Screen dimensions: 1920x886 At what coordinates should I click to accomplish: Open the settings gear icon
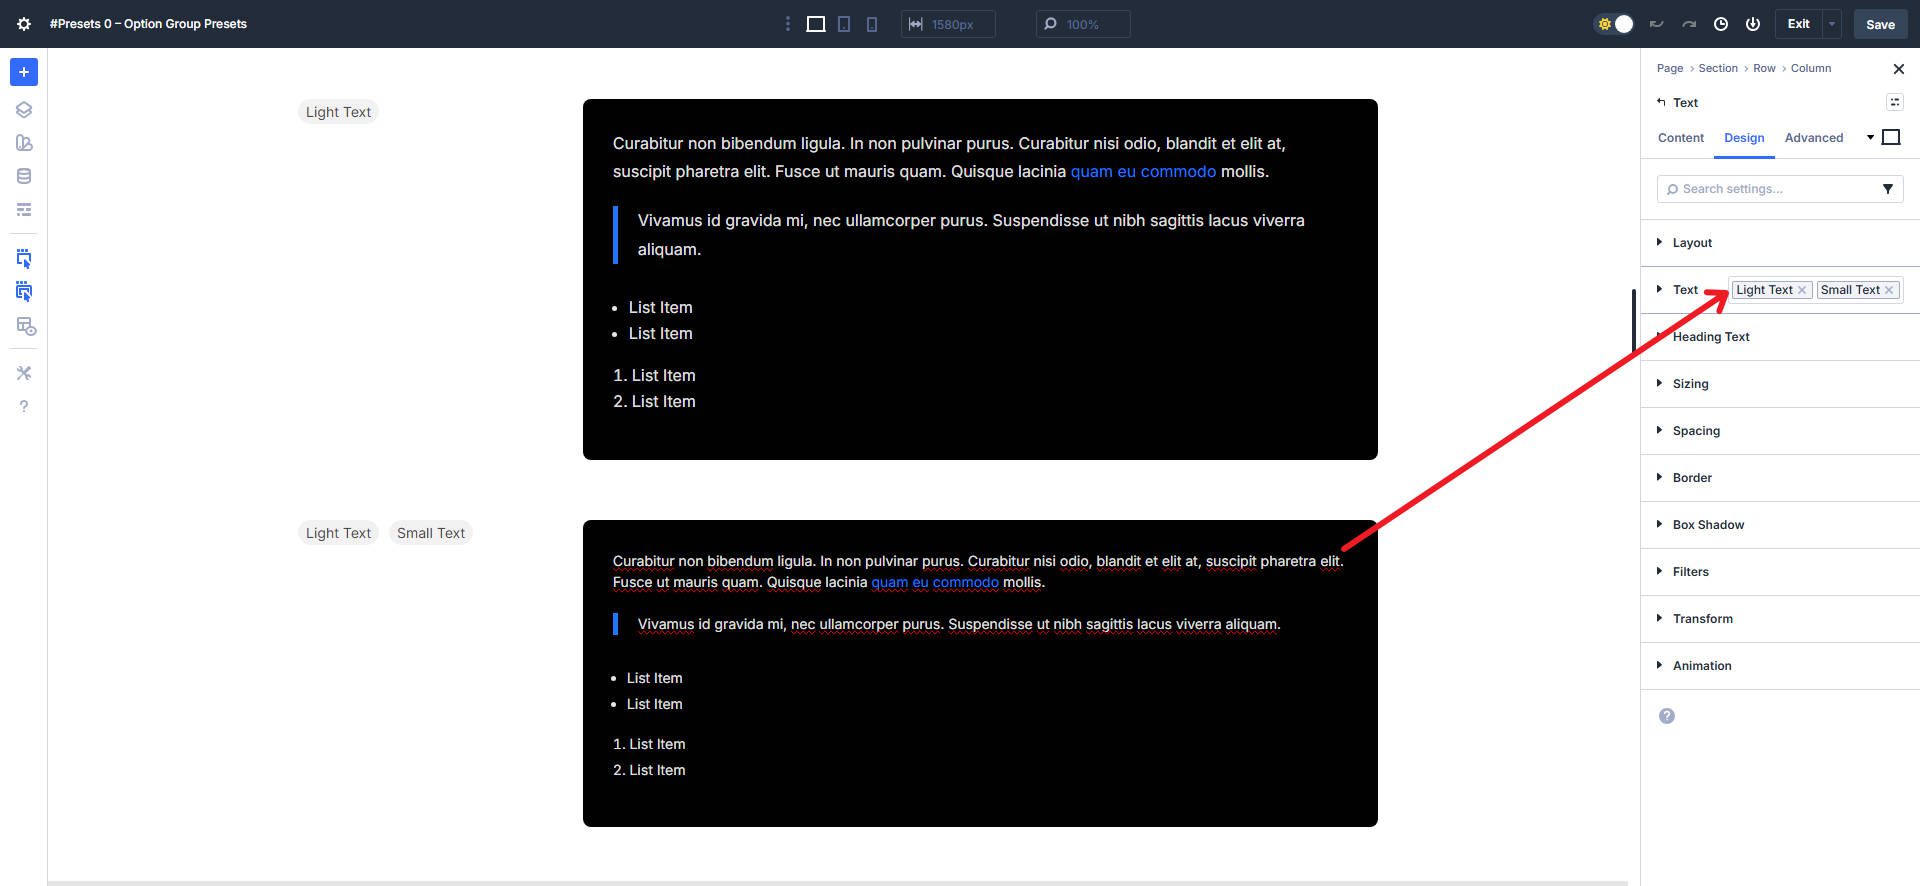click(x=24, y=24)
